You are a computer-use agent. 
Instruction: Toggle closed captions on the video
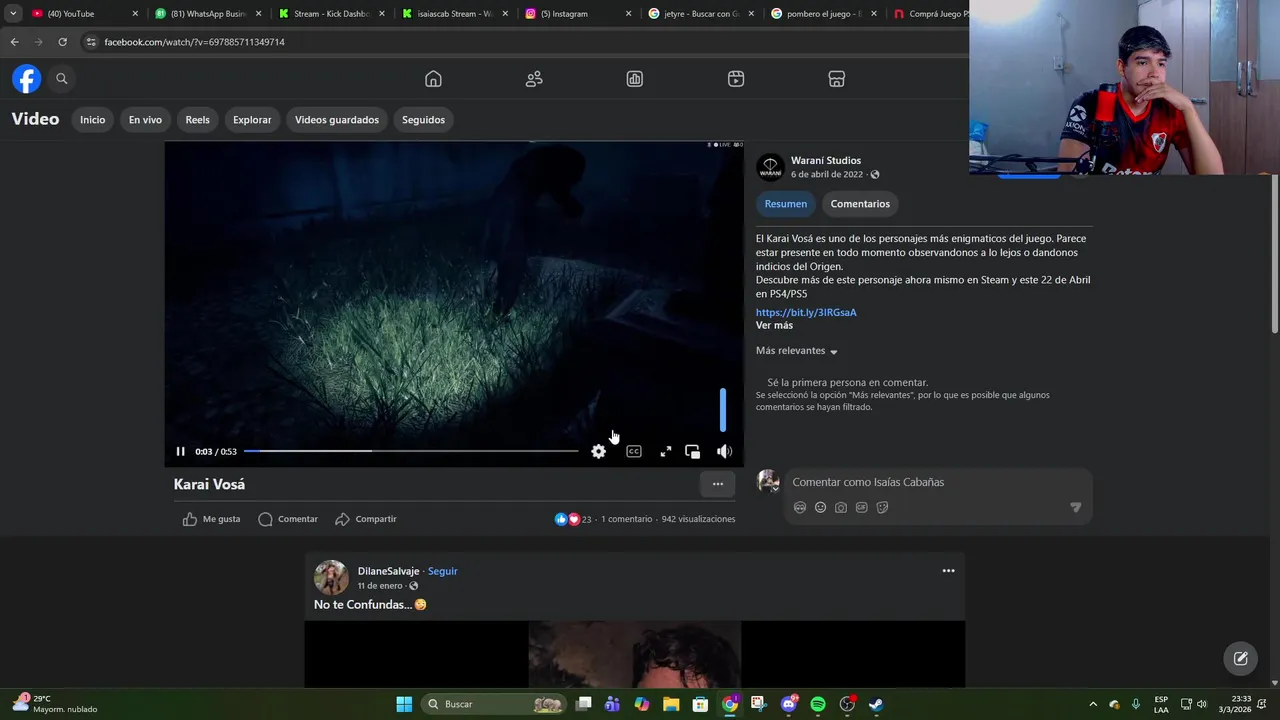point(634,452)
